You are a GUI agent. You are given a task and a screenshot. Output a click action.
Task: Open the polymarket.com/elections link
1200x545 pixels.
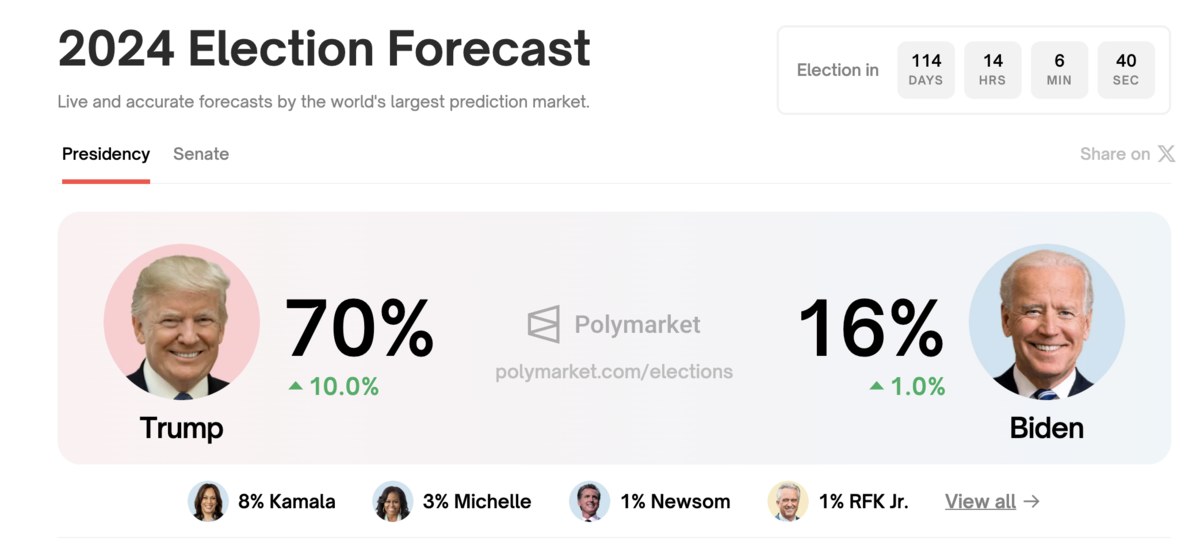[x=614, y=372]
